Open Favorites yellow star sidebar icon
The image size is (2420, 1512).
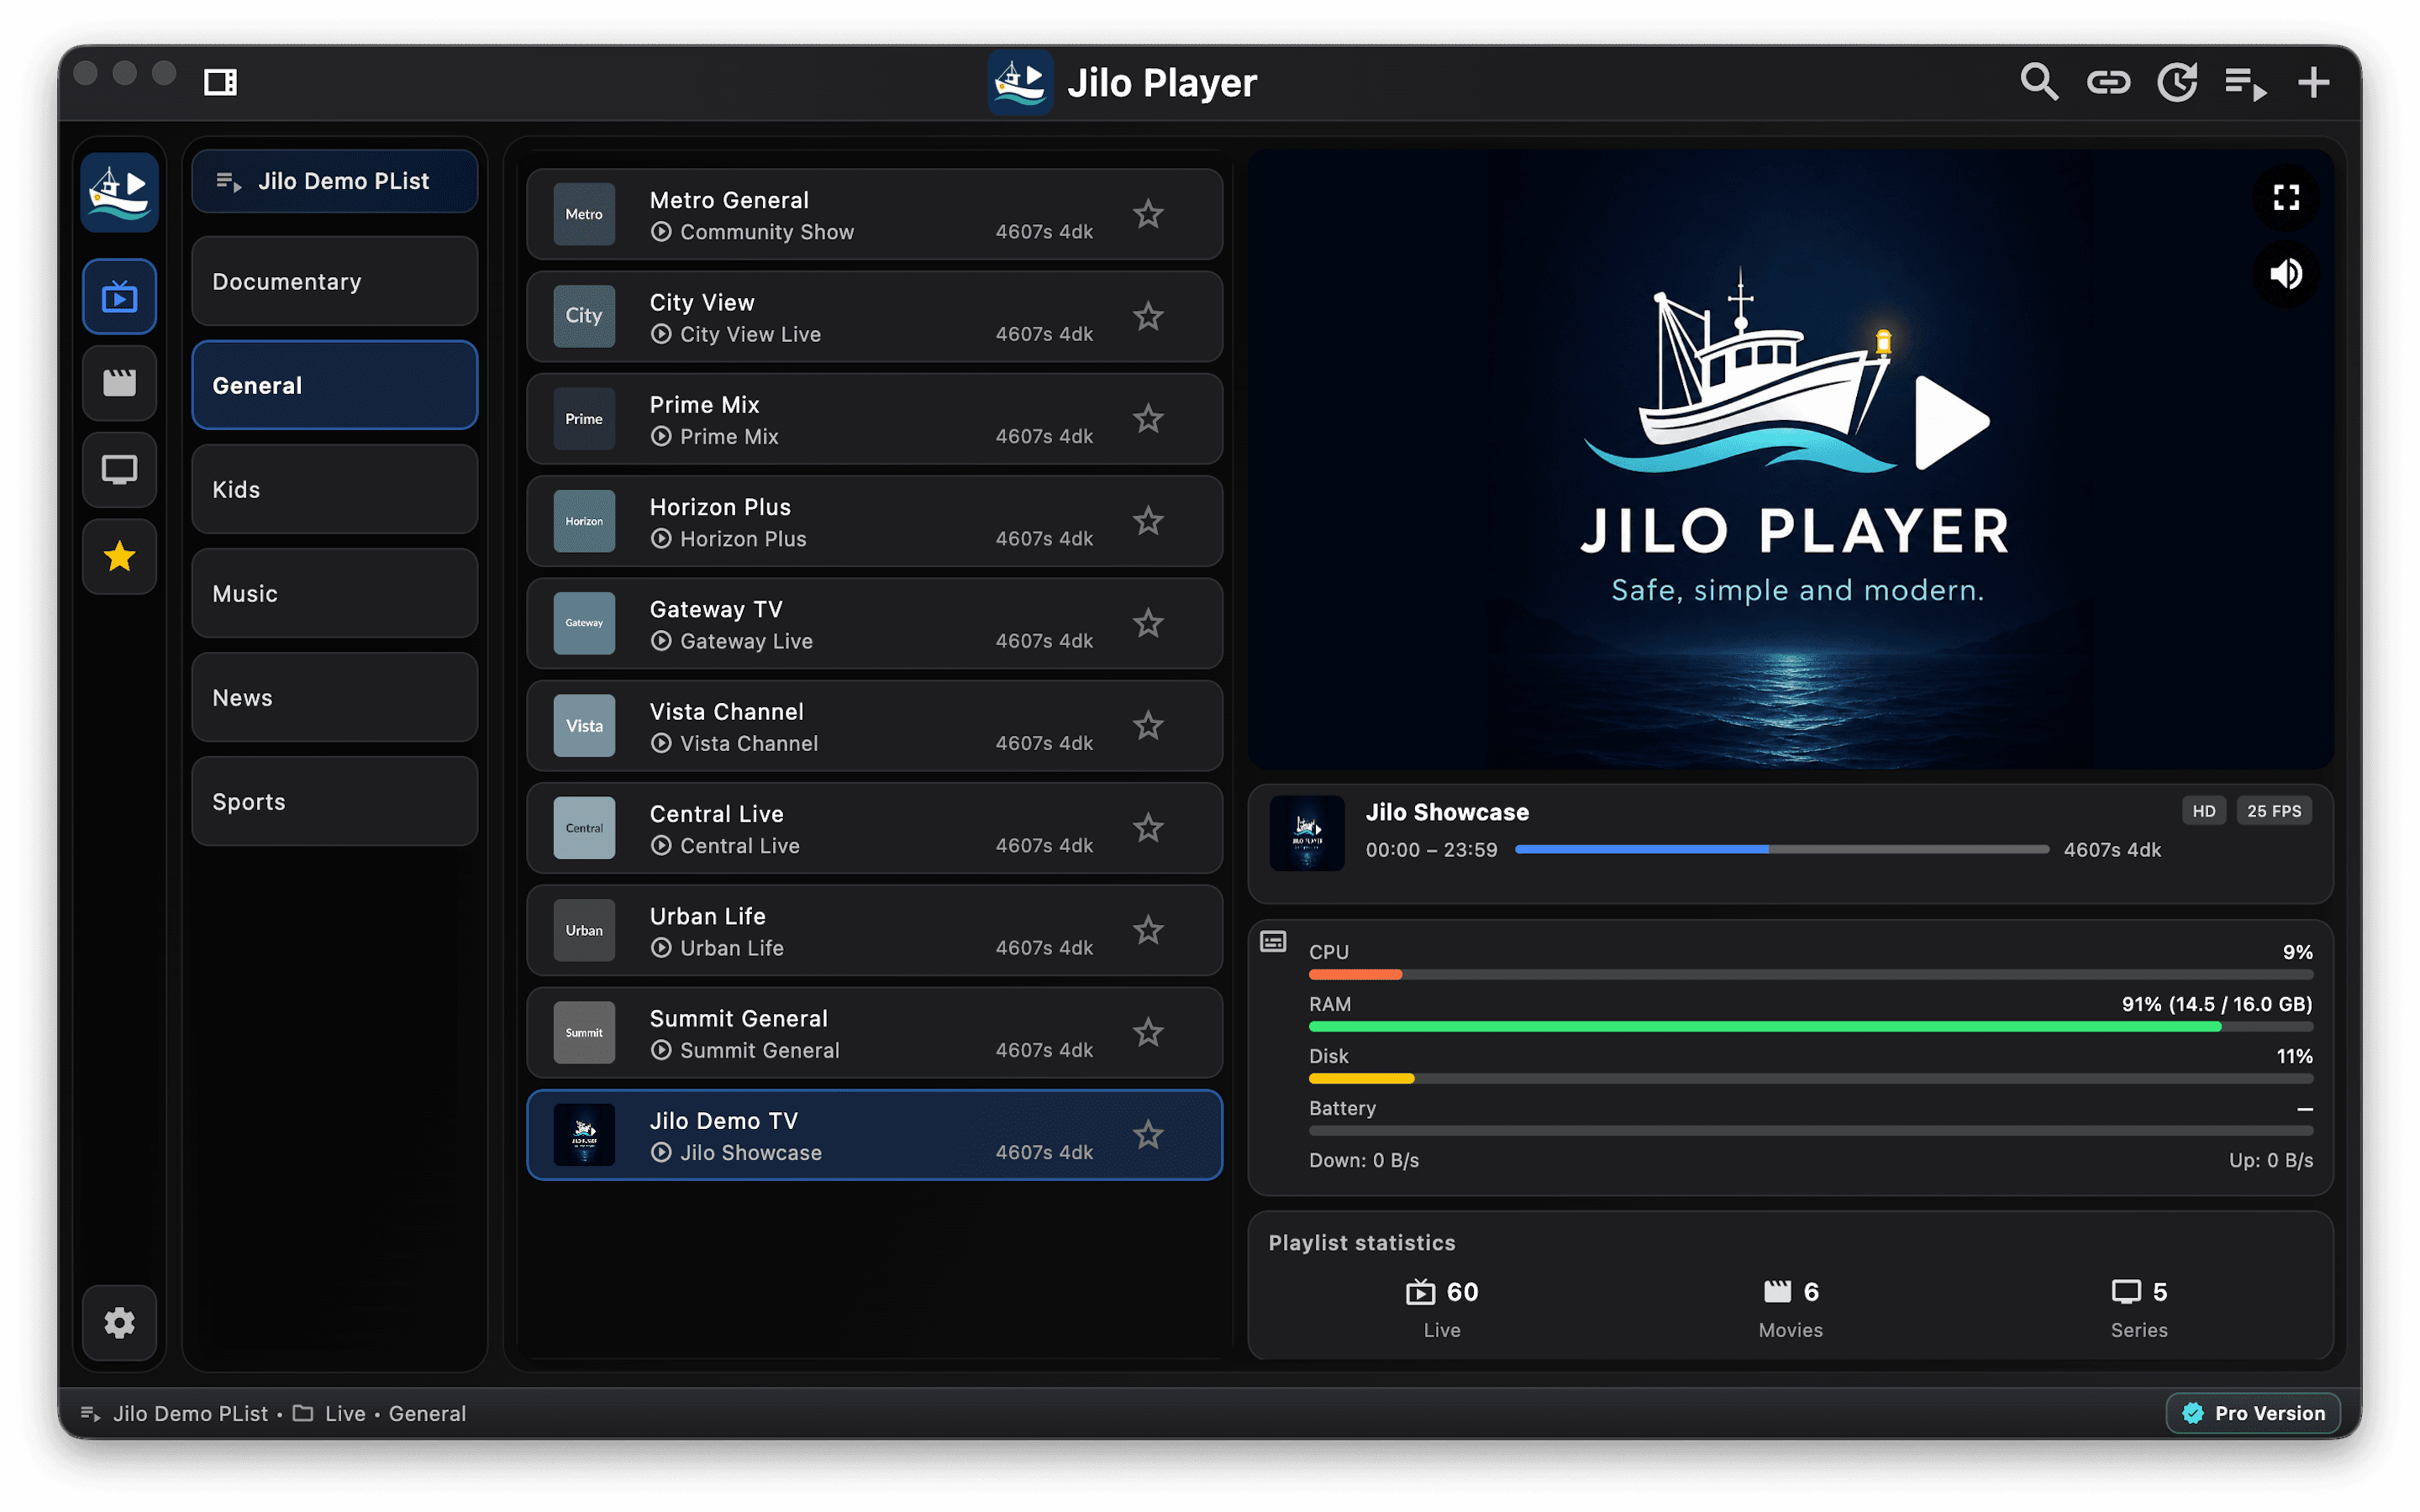pos(120,556)
